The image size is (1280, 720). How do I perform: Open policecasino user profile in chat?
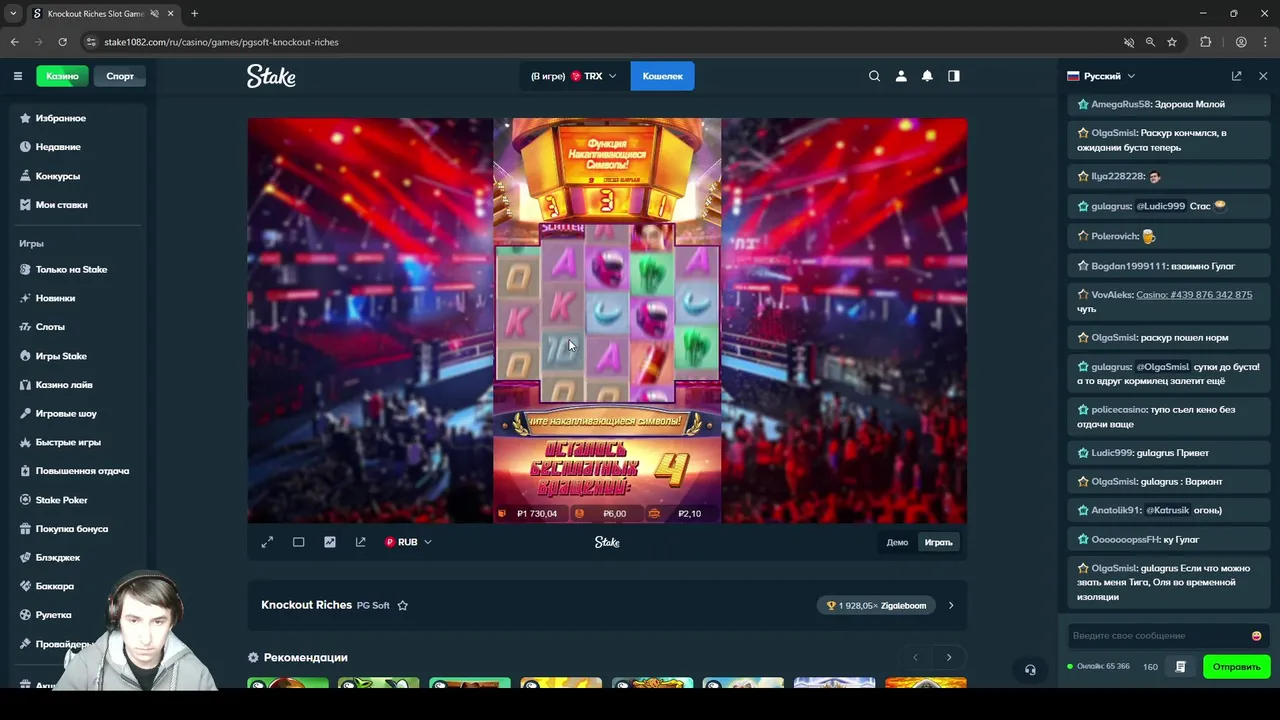pyautogui.click(x=1119, y=410)
